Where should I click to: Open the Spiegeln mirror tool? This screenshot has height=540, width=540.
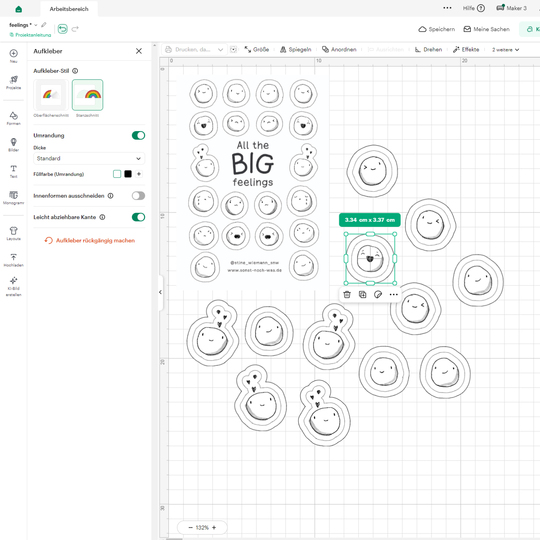coord(295,50)
